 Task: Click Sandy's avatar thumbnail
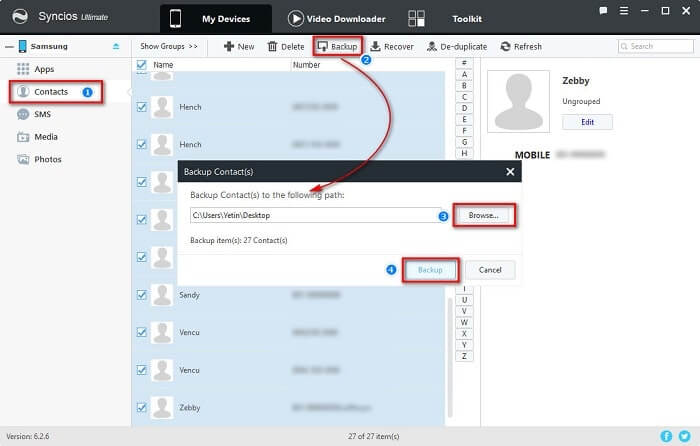click(162, 295)
